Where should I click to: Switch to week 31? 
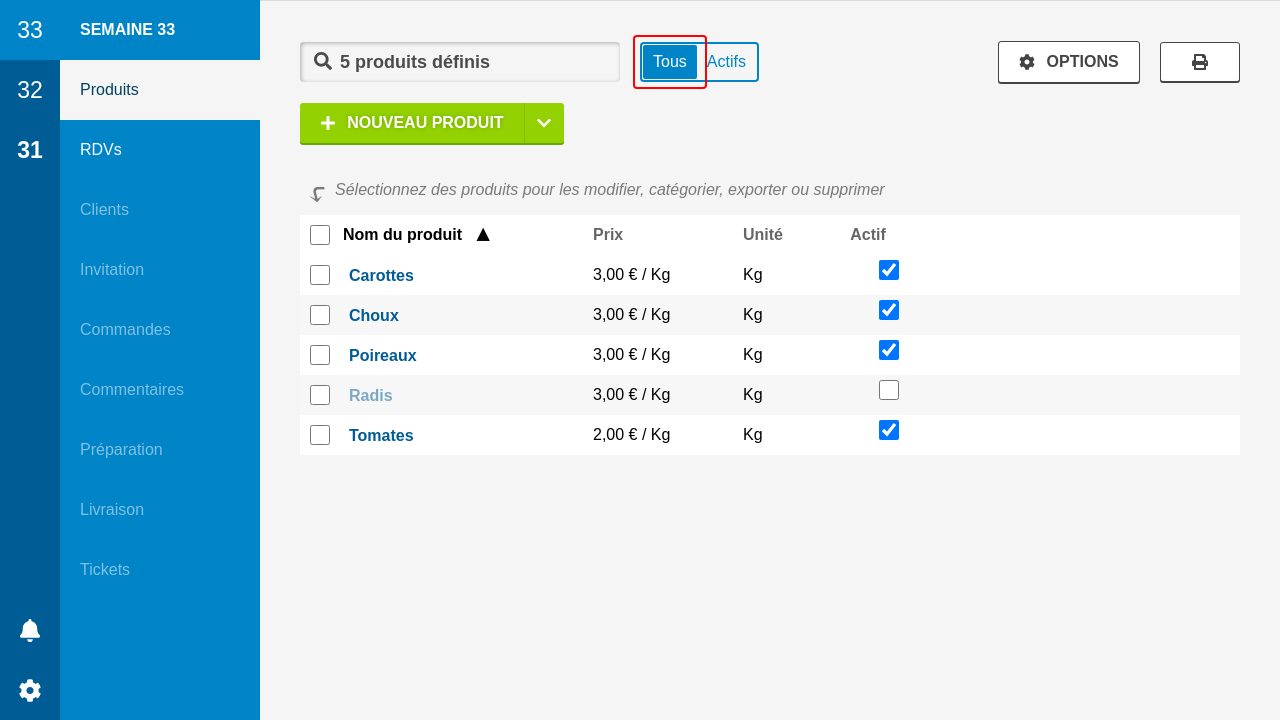pyautogui.click(x=30, y=150)
